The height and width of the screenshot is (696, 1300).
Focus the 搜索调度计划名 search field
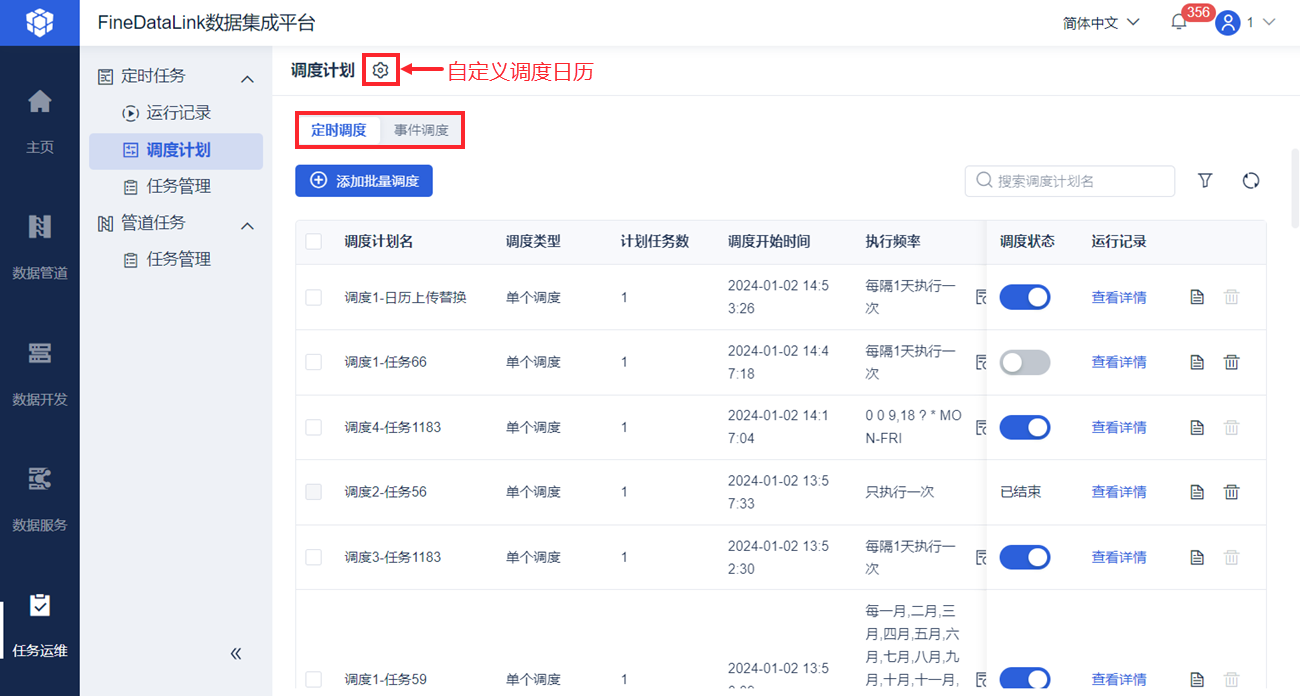1070,181
